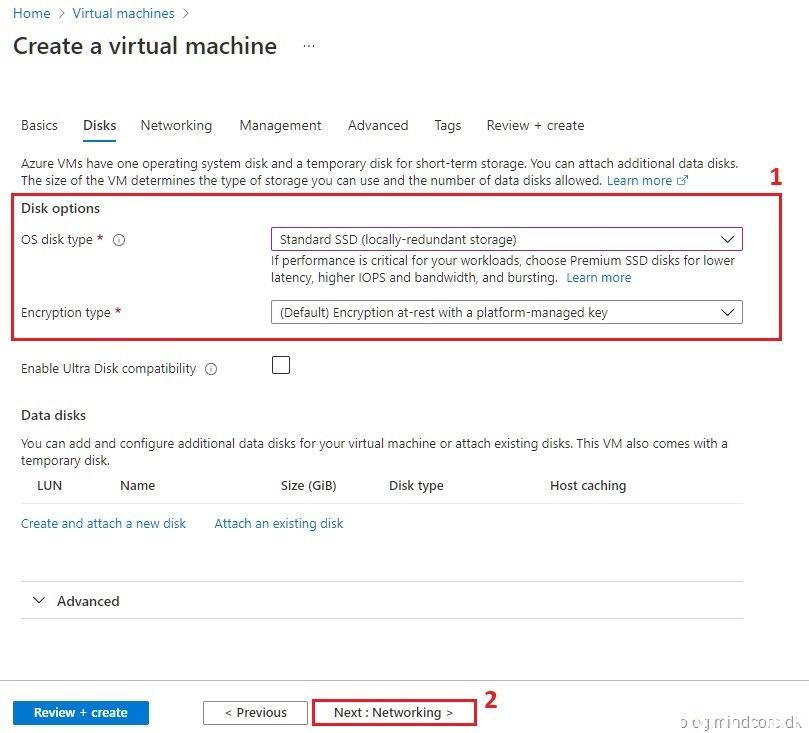Click the info icon next to Ultra Disk compatibility
This screenshot has width=809, height=733.
pyautogui.click(x=211, y=369)
